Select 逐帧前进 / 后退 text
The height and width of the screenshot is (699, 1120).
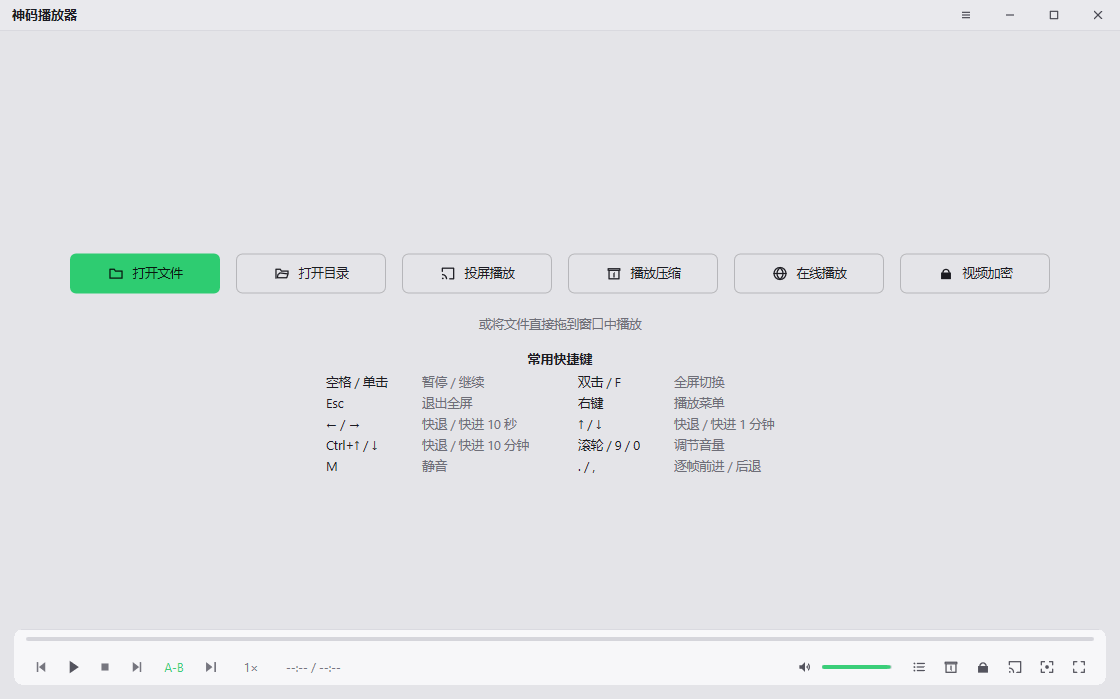click(717, 466)
